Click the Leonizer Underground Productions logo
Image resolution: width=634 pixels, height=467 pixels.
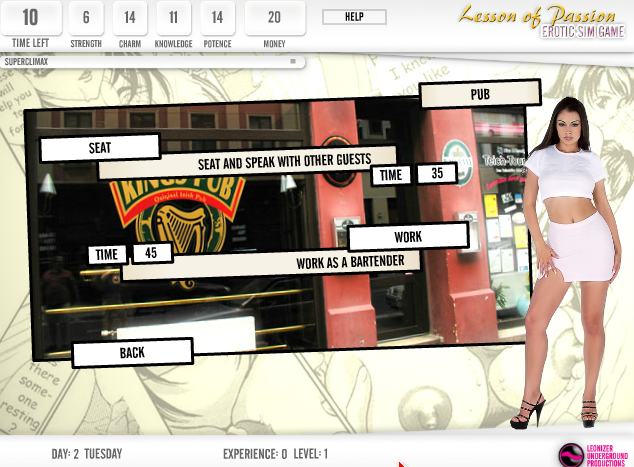coord(594,454)
